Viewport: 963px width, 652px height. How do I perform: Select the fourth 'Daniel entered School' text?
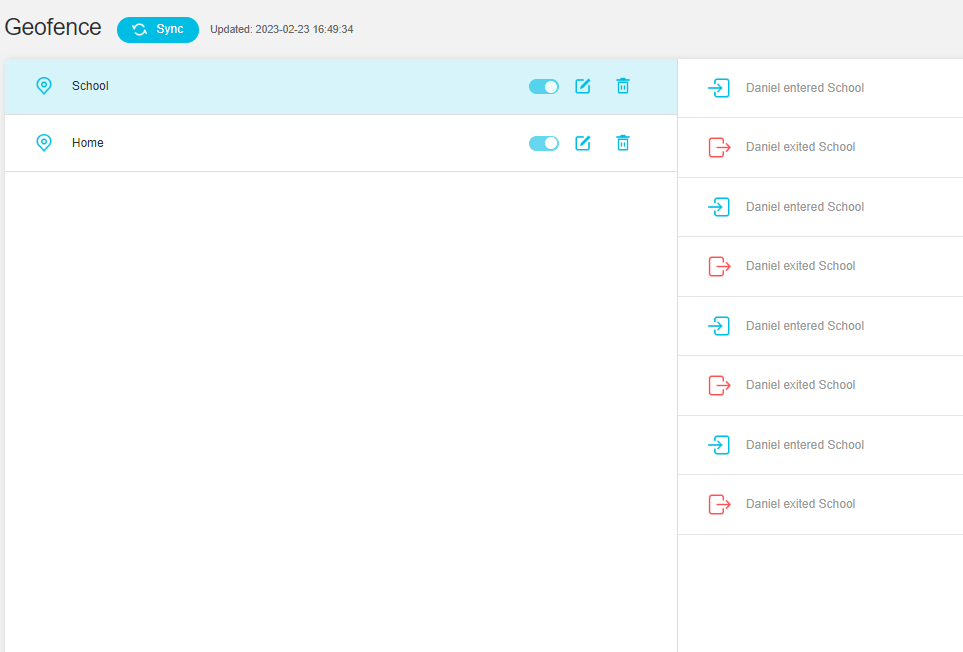(x=805, y=445)
